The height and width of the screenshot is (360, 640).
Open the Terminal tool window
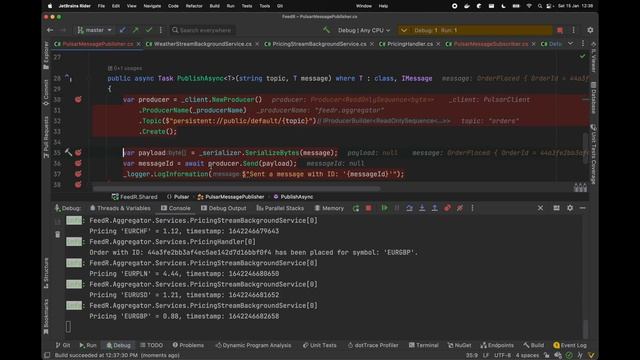pos(423,345)
